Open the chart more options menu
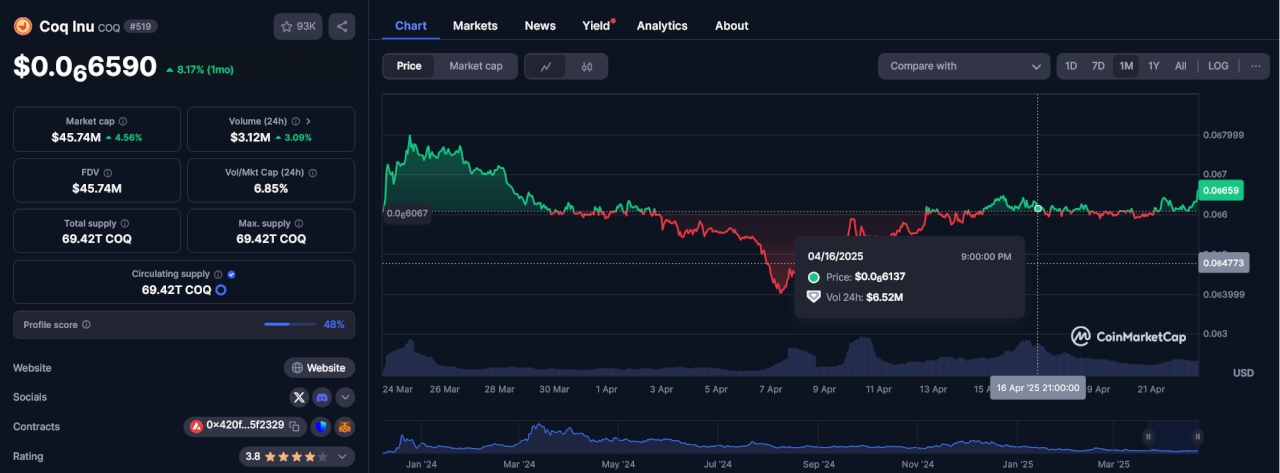1280x473 pixels. [x=1256, y=66]
